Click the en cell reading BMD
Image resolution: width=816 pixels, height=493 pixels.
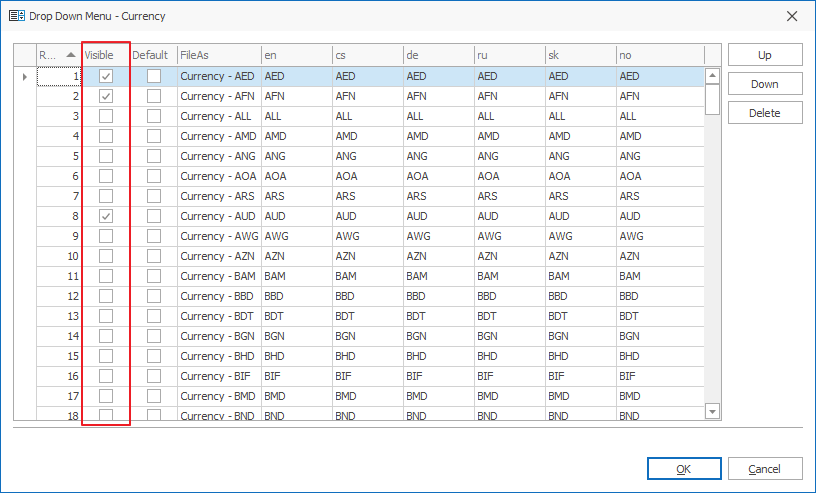coord(297,396)
